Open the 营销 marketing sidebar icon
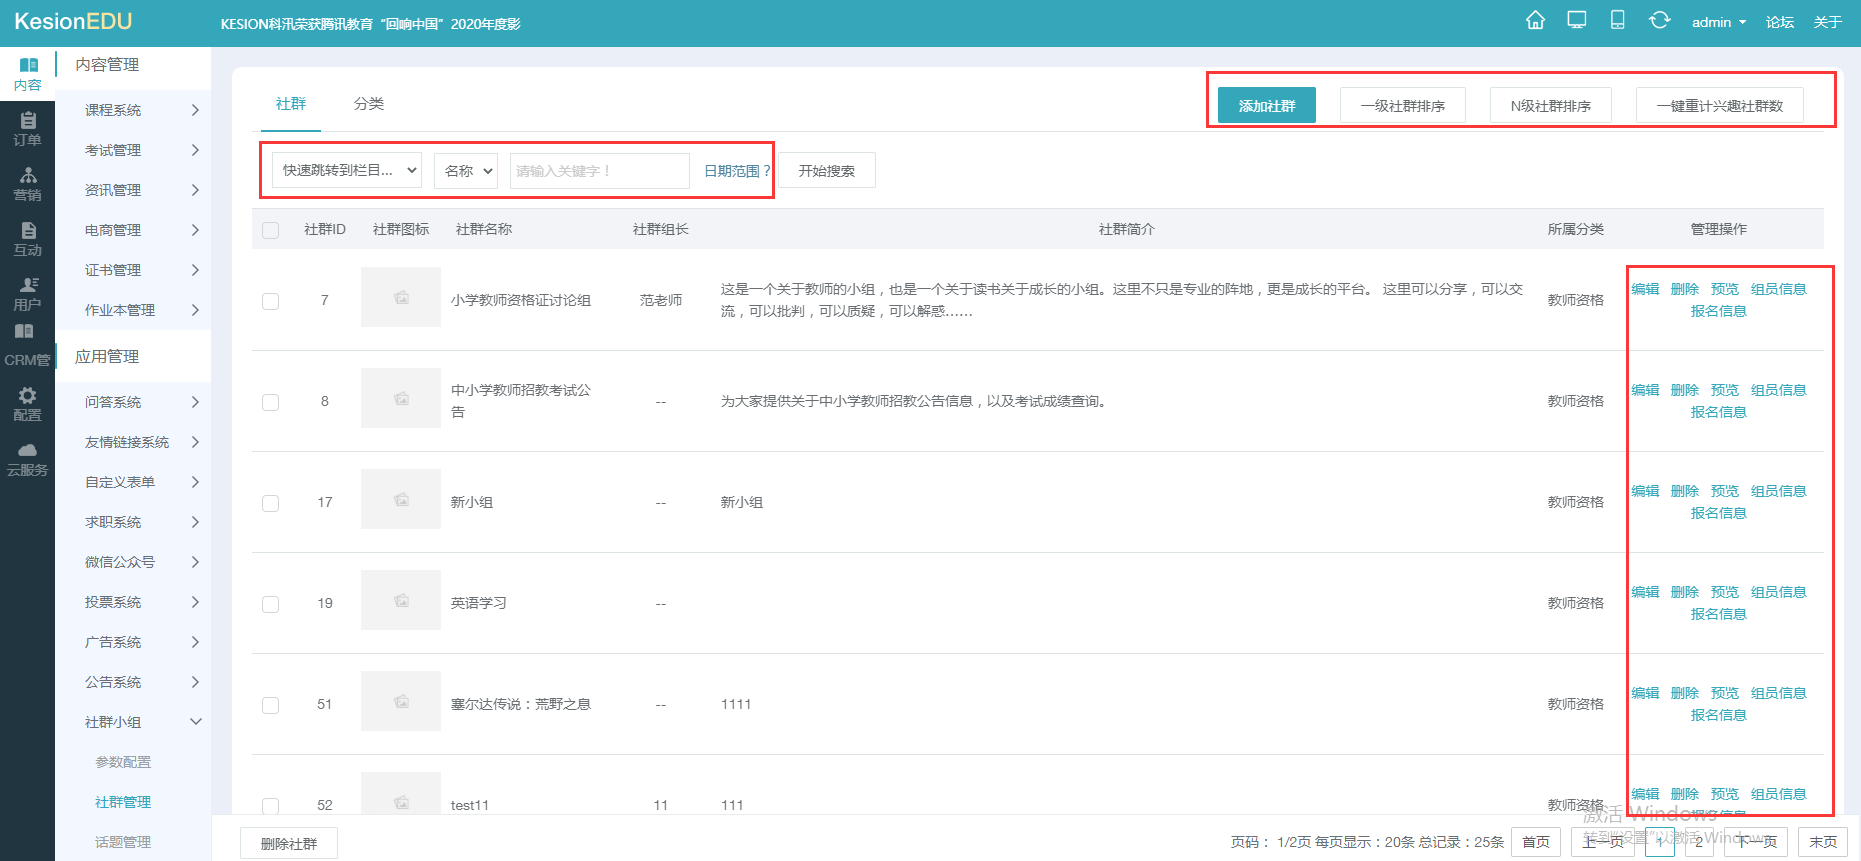This screenshot has height=861, width=1861. tap(28, 184)
